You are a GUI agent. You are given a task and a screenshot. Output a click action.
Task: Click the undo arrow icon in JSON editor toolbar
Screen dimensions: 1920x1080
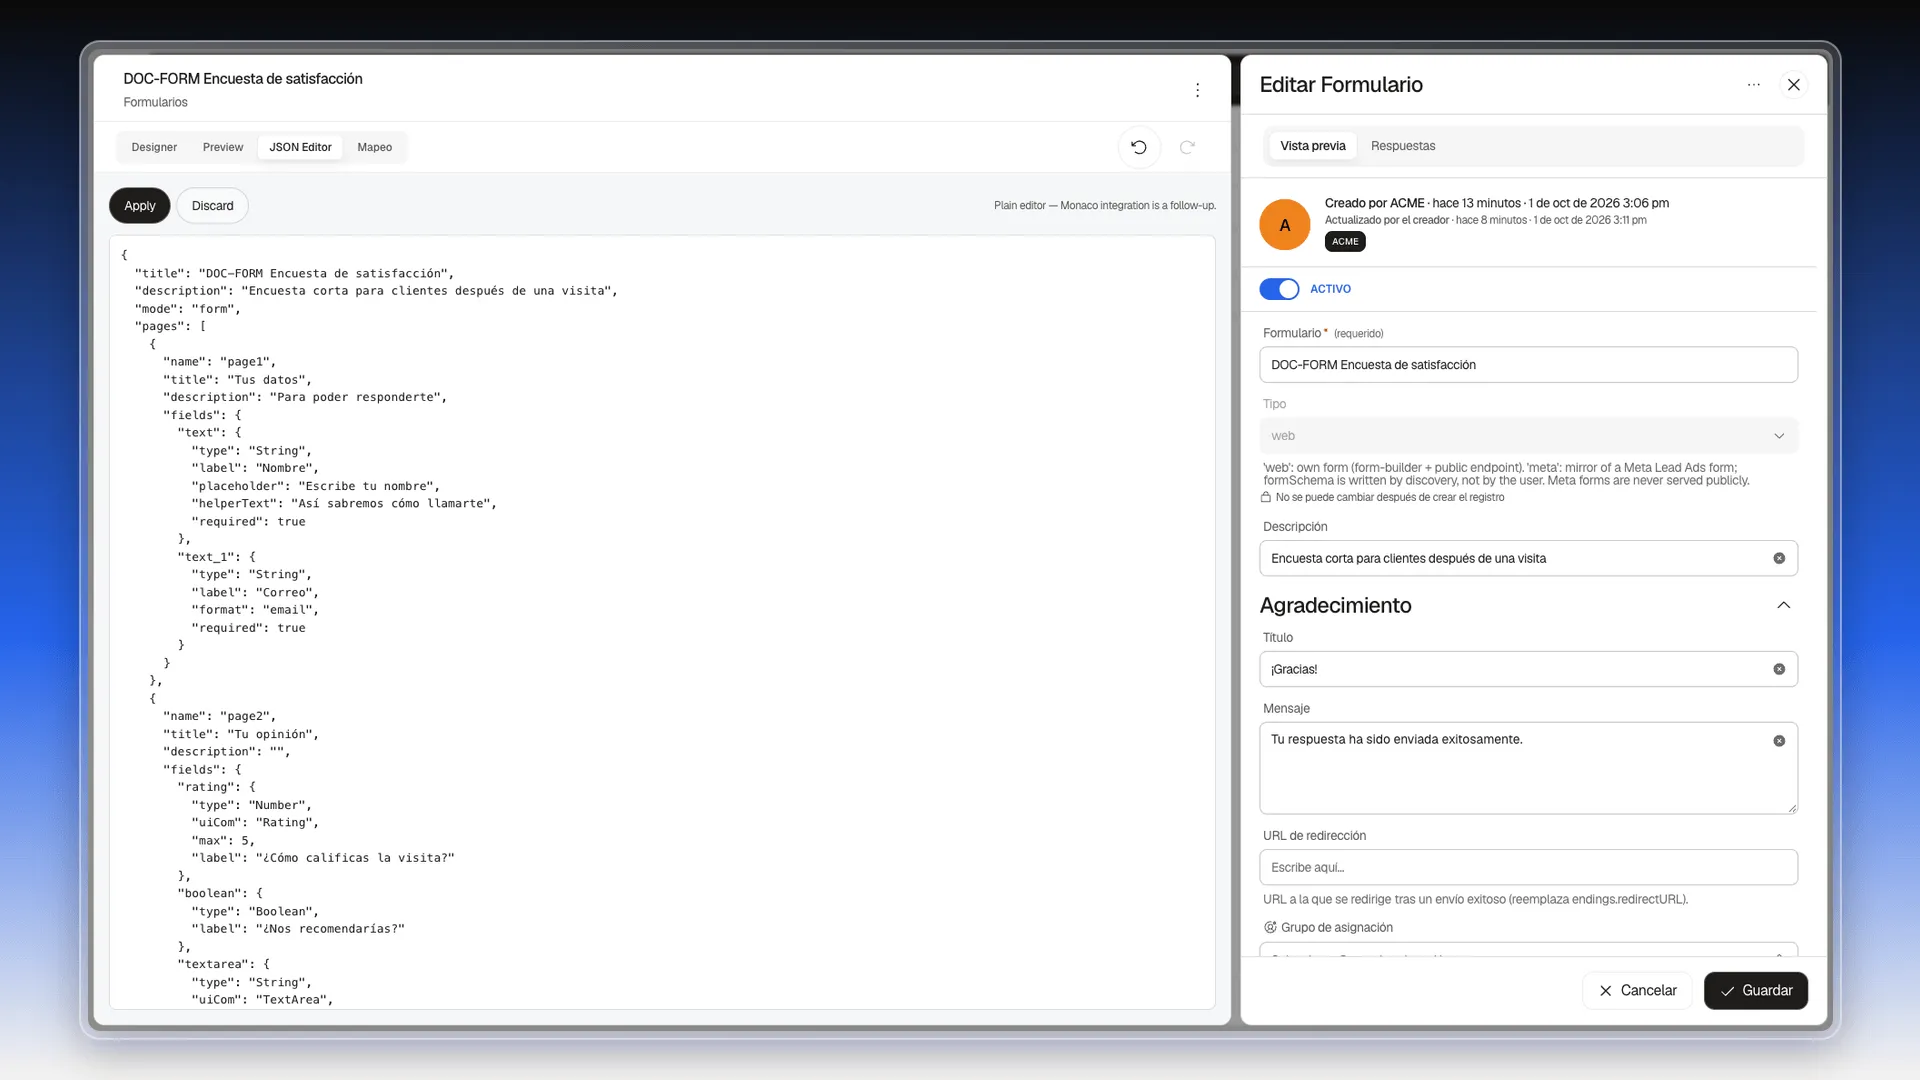(1138, 147)
